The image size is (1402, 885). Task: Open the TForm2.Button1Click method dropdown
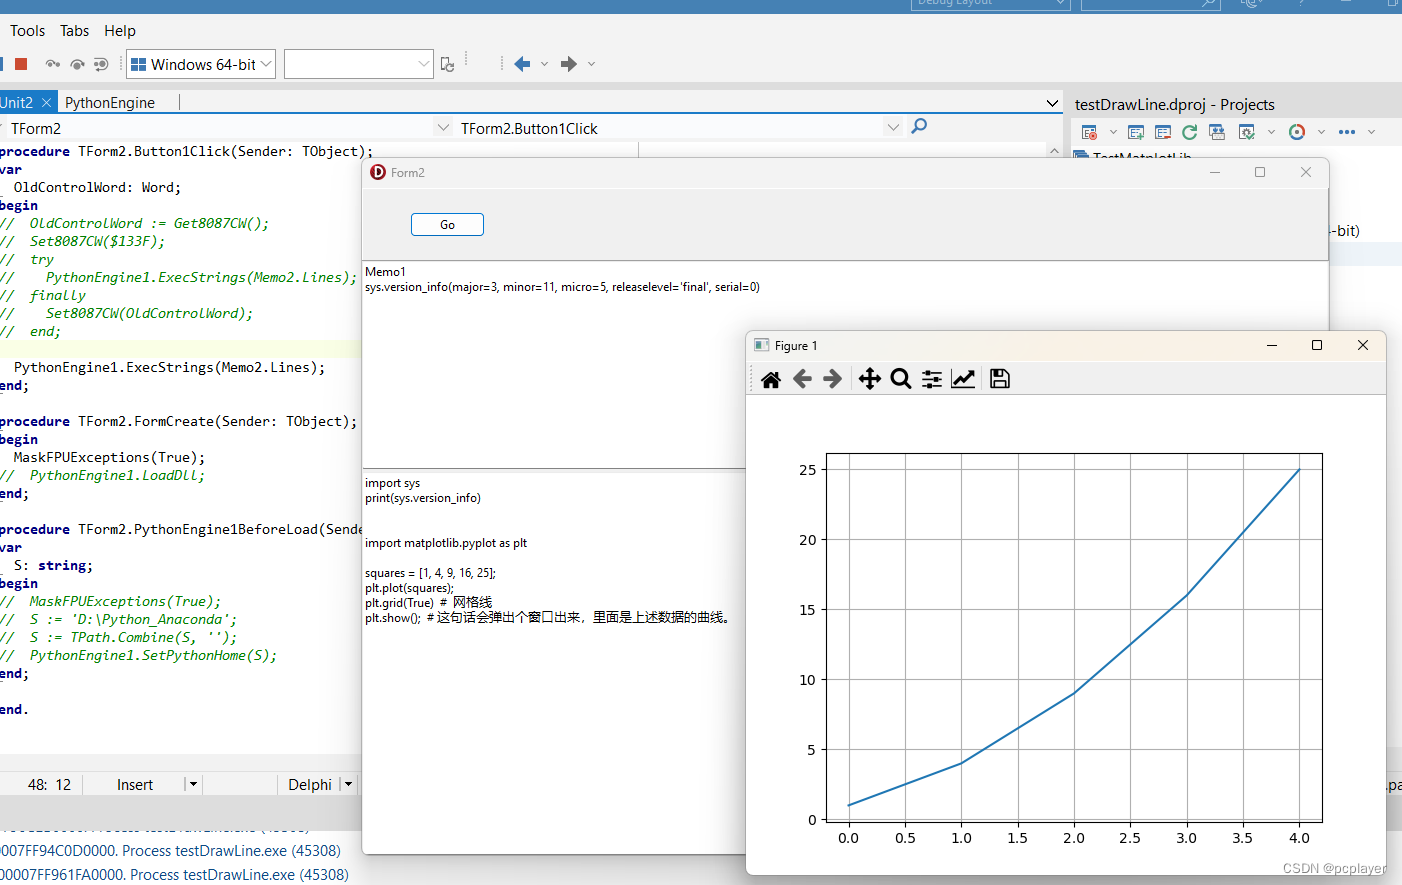point(893,128)
